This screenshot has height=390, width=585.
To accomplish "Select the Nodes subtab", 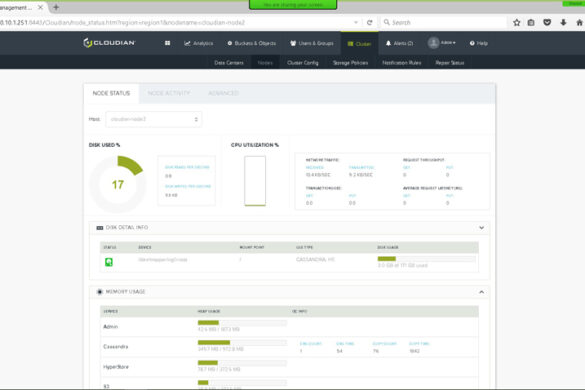I will [265, 63].
